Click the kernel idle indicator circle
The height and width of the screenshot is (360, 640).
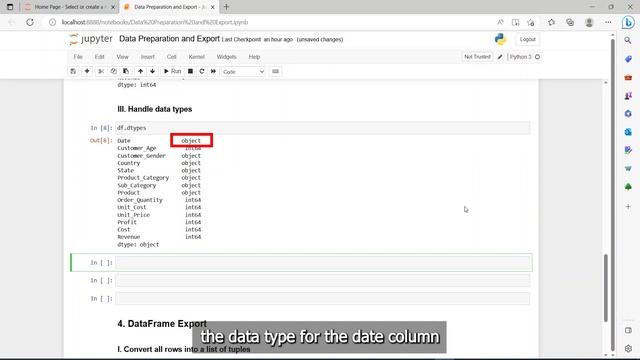pos(538,57)
